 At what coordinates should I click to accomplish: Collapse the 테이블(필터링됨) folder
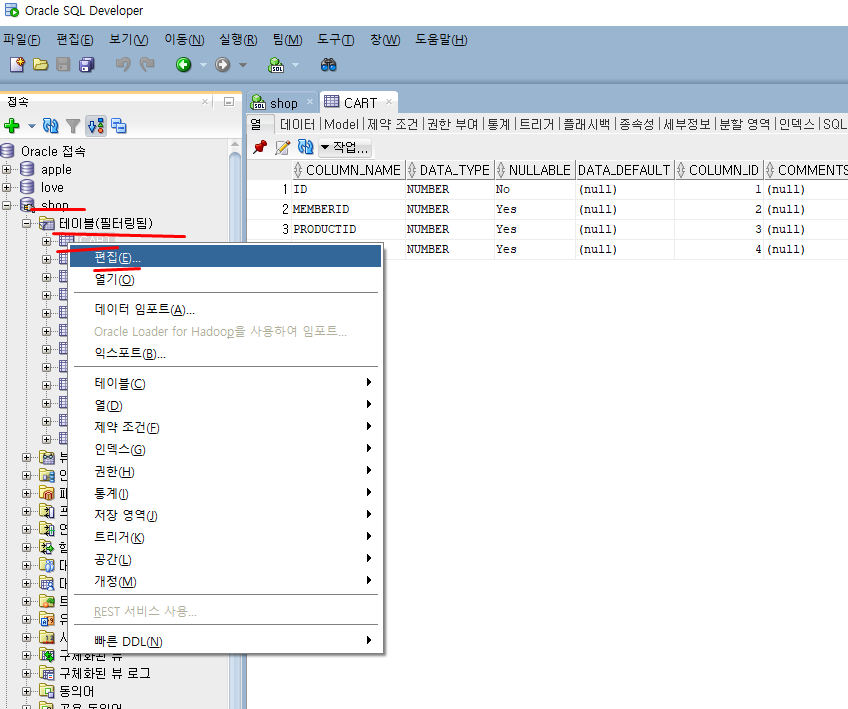(x=26, y=223)
